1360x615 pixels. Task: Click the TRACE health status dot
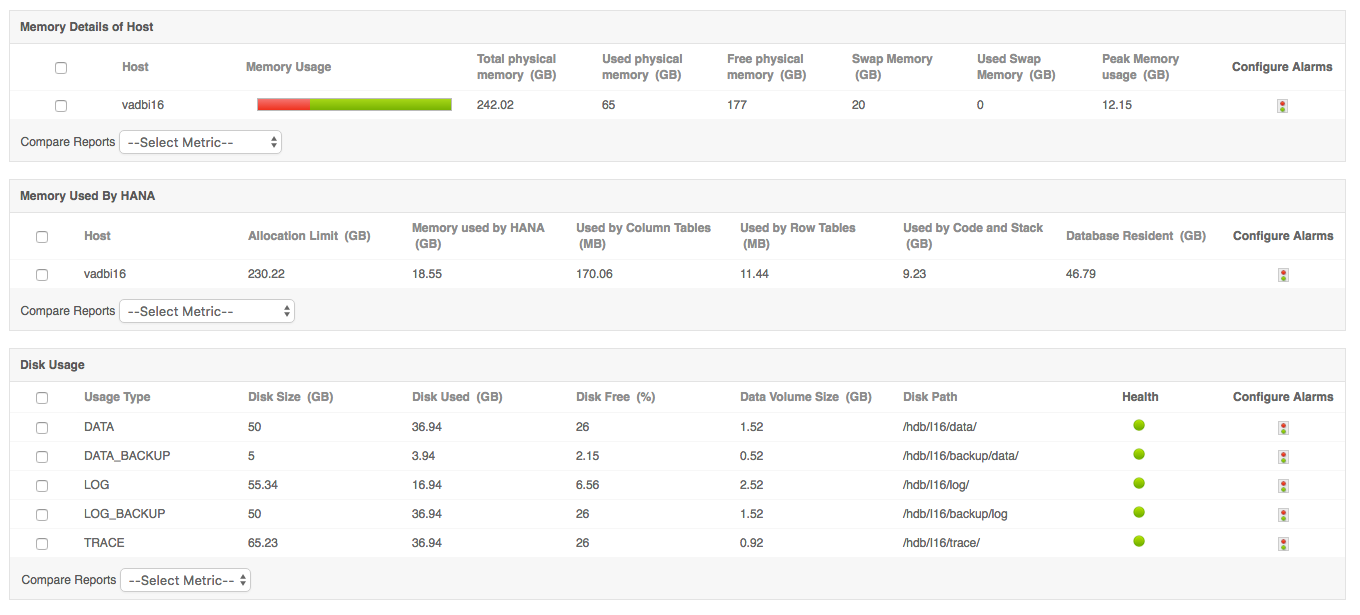click(x=1139, y=542)
